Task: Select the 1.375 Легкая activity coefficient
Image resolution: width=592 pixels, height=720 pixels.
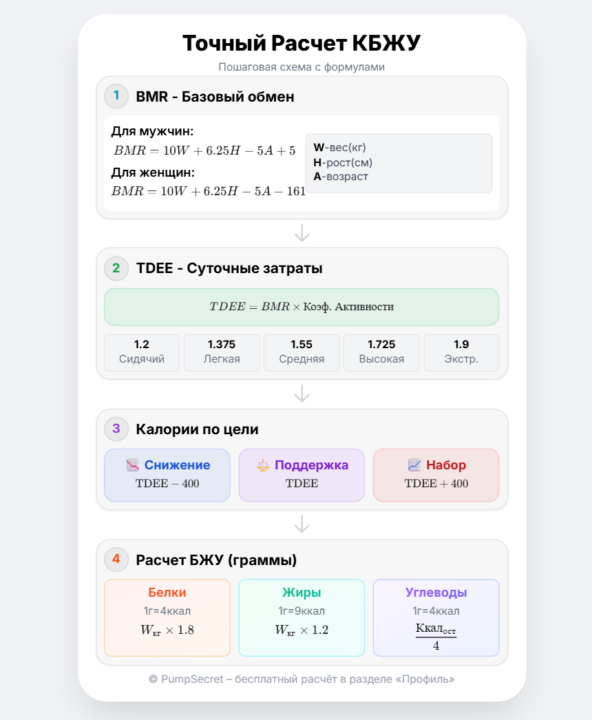Action: coord(222,352)
